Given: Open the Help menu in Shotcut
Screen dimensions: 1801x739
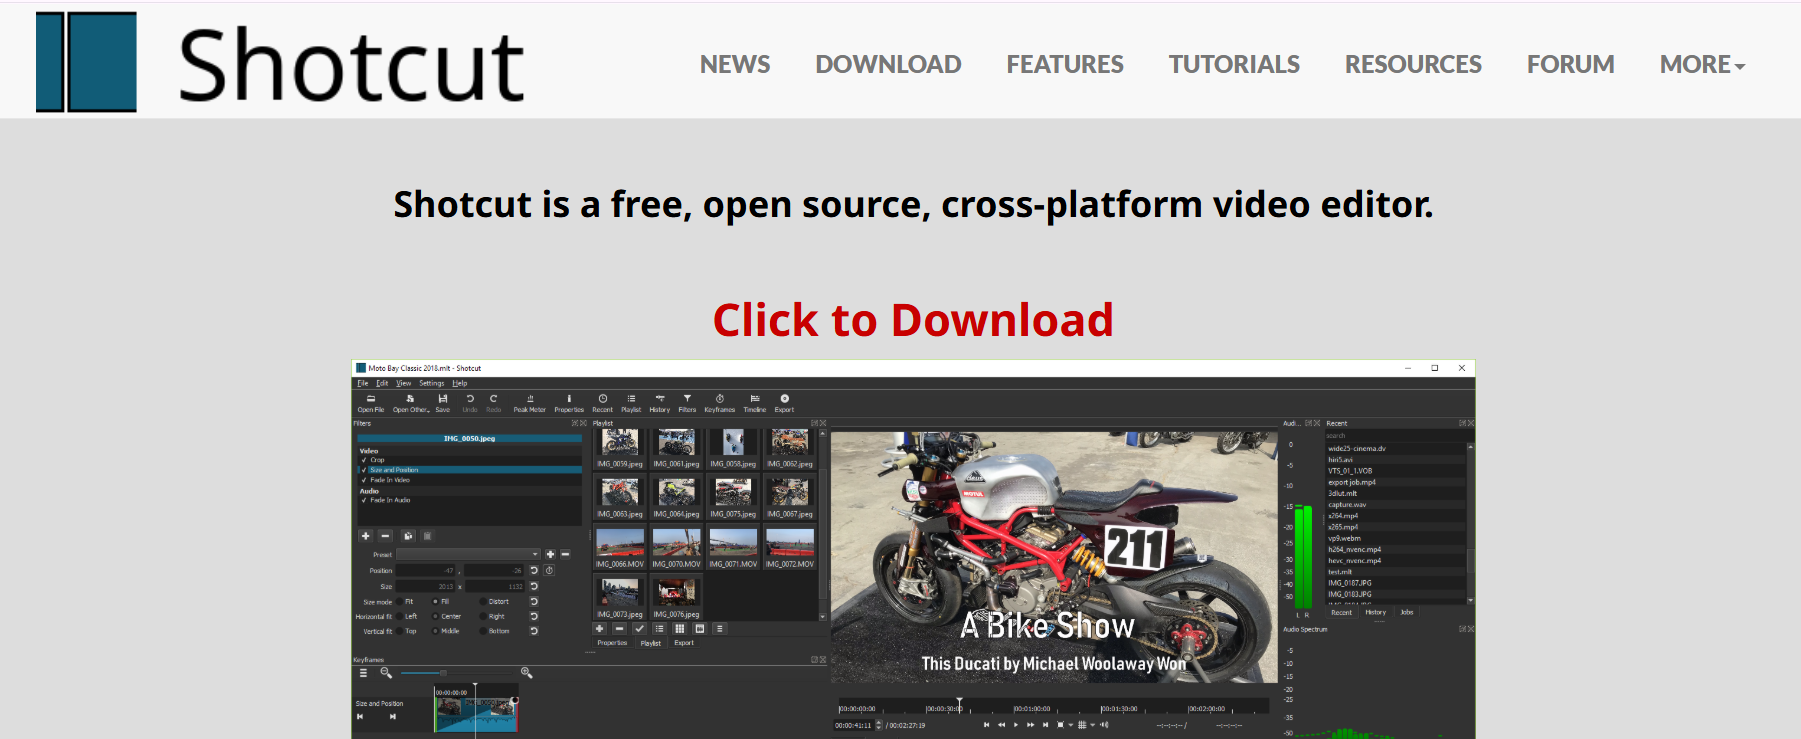Looking at the screenshot, I should pos(460,383).
